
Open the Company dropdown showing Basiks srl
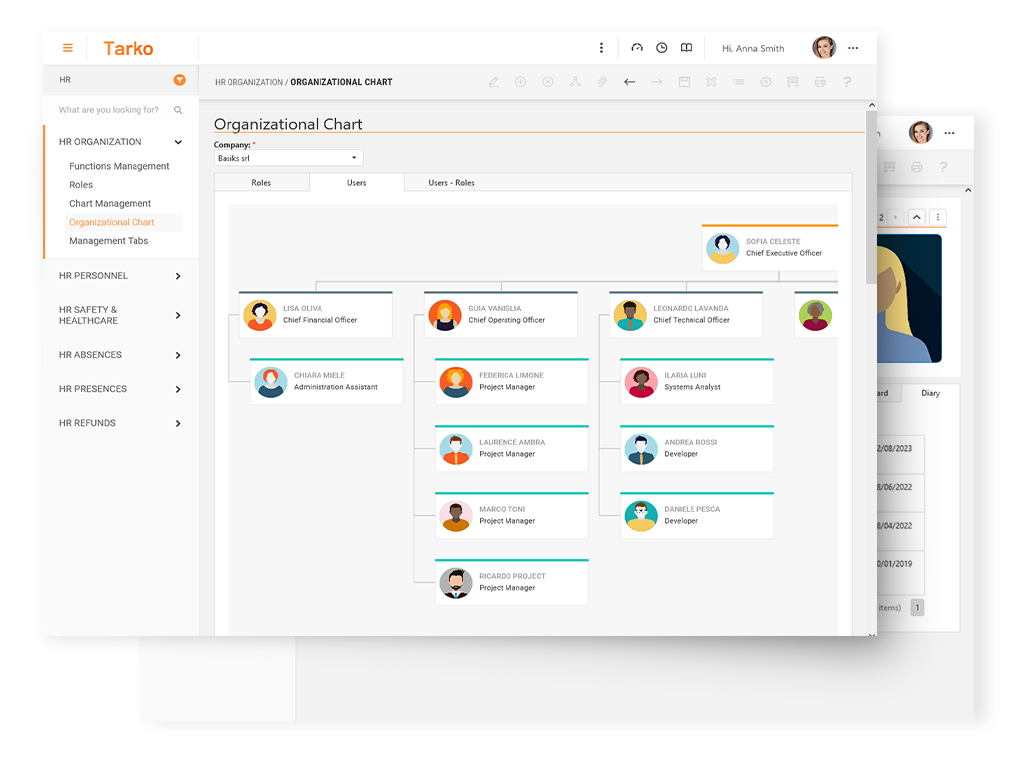(288, 158)
